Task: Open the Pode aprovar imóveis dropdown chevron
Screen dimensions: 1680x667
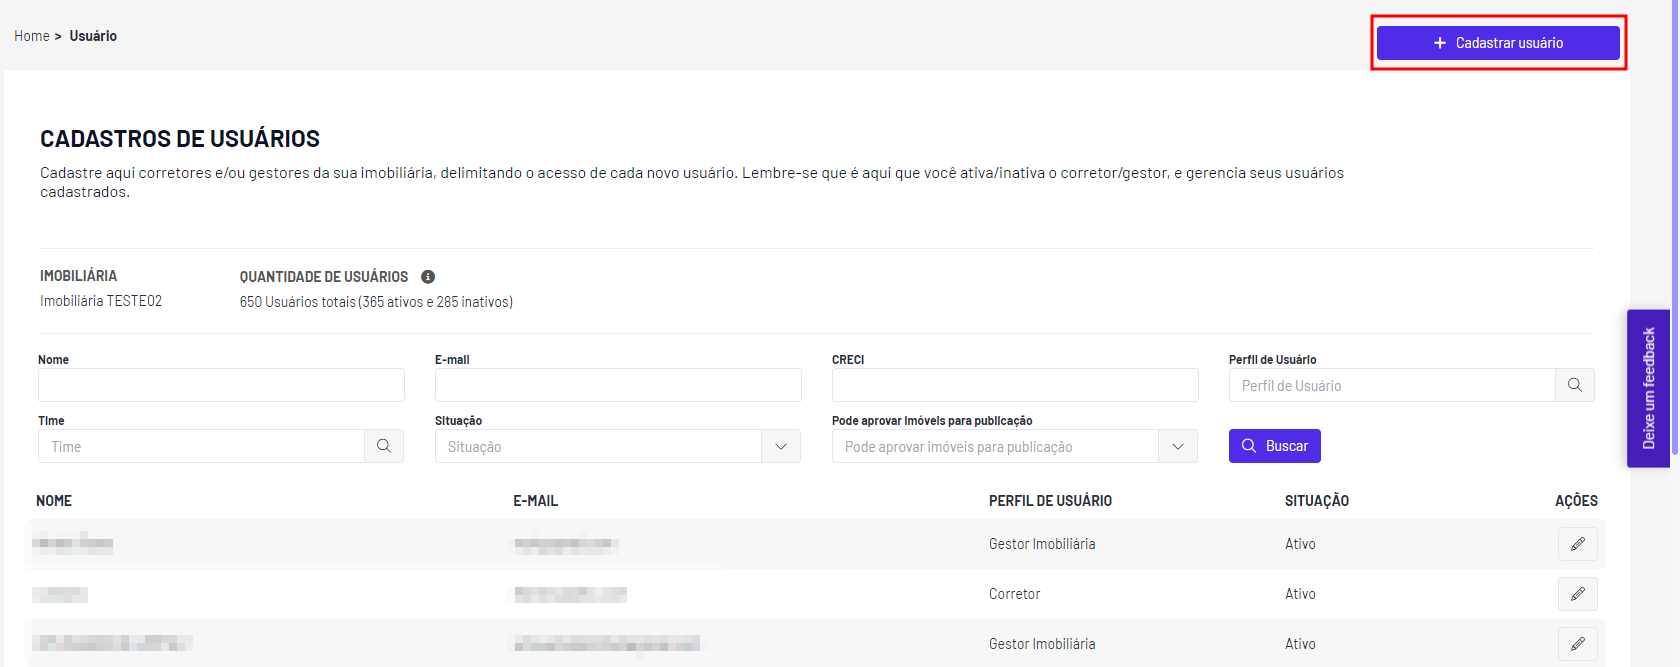Action: (1178, 446)
